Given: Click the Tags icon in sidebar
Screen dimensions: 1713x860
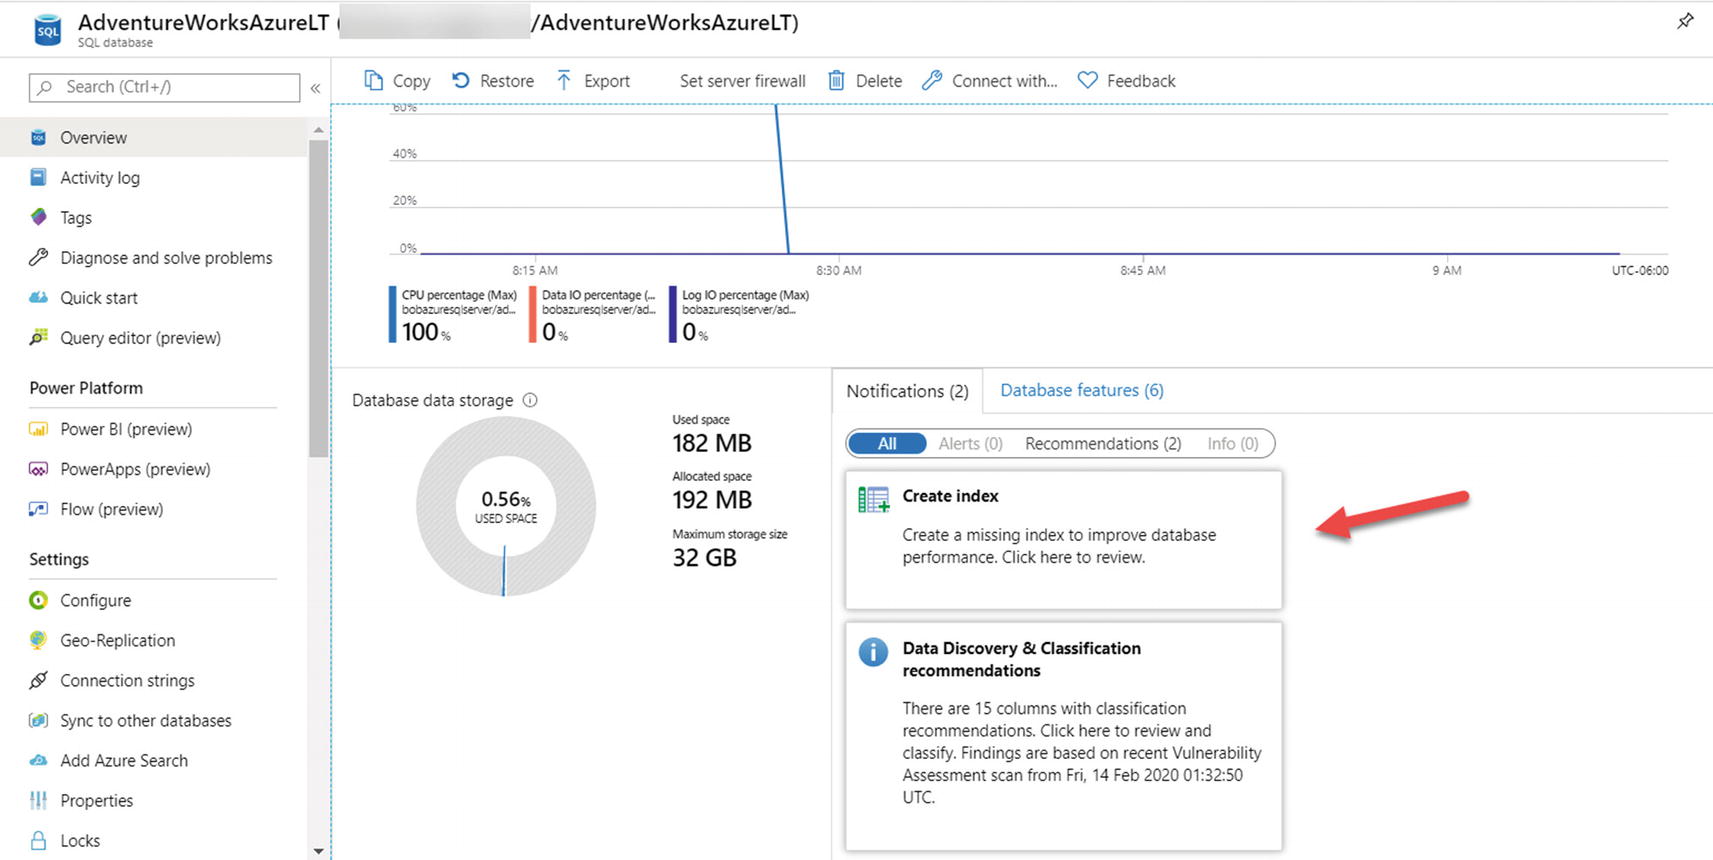Looking at the screenshot, I should tap(38, 217).
